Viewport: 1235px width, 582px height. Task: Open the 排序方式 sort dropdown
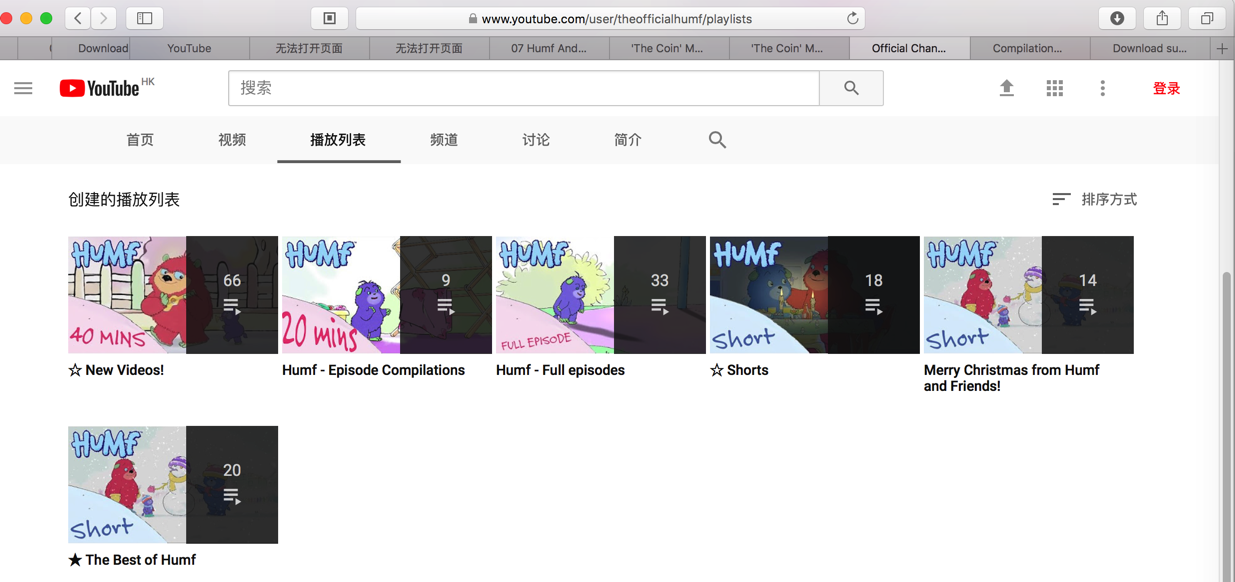tap(1094, 199)
